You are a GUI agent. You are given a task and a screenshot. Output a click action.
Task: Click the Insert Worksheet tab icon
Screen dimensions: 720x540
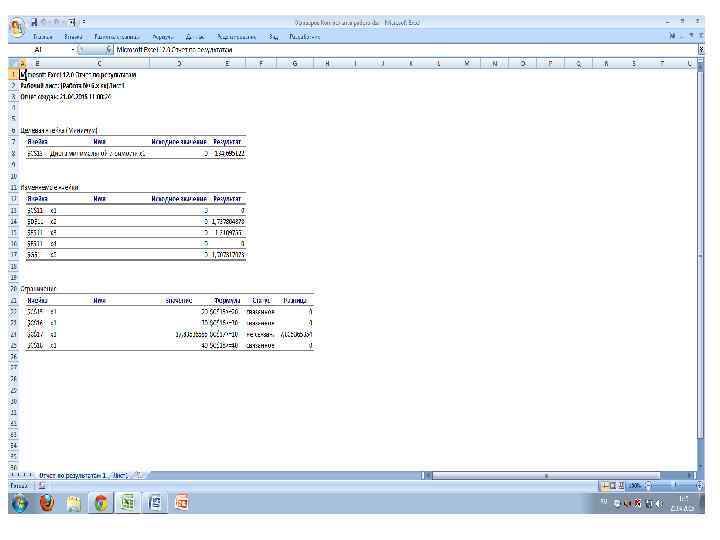139,475
